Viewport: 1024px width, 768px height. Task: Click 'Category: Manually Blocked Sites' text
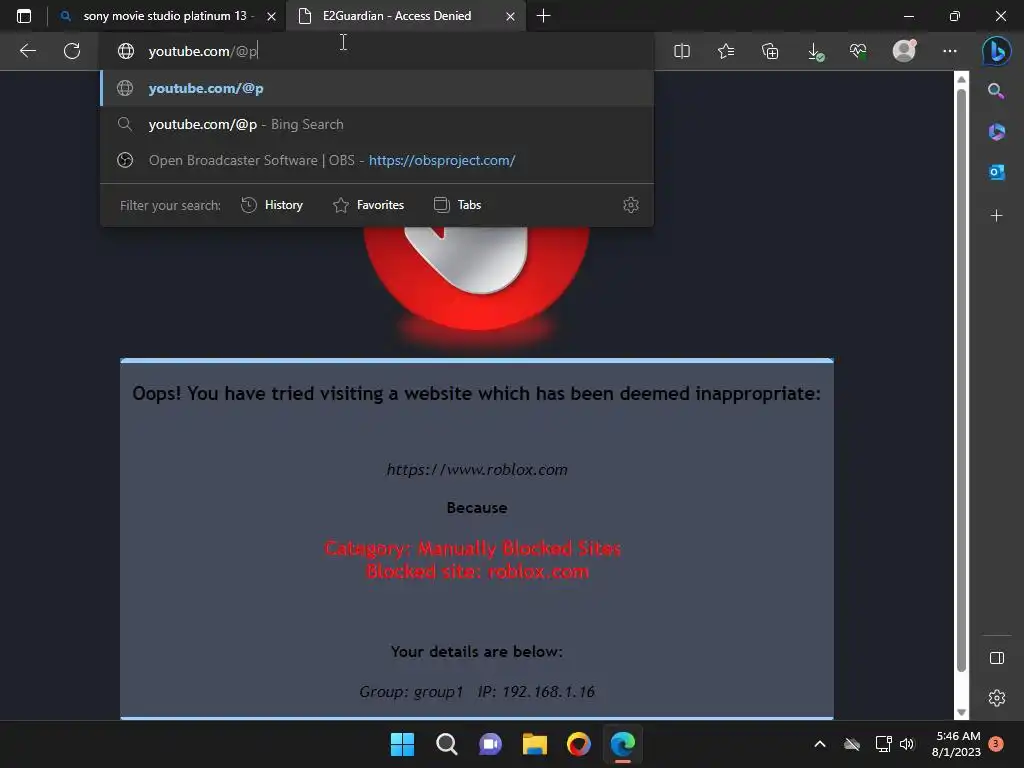pos(473,548)
